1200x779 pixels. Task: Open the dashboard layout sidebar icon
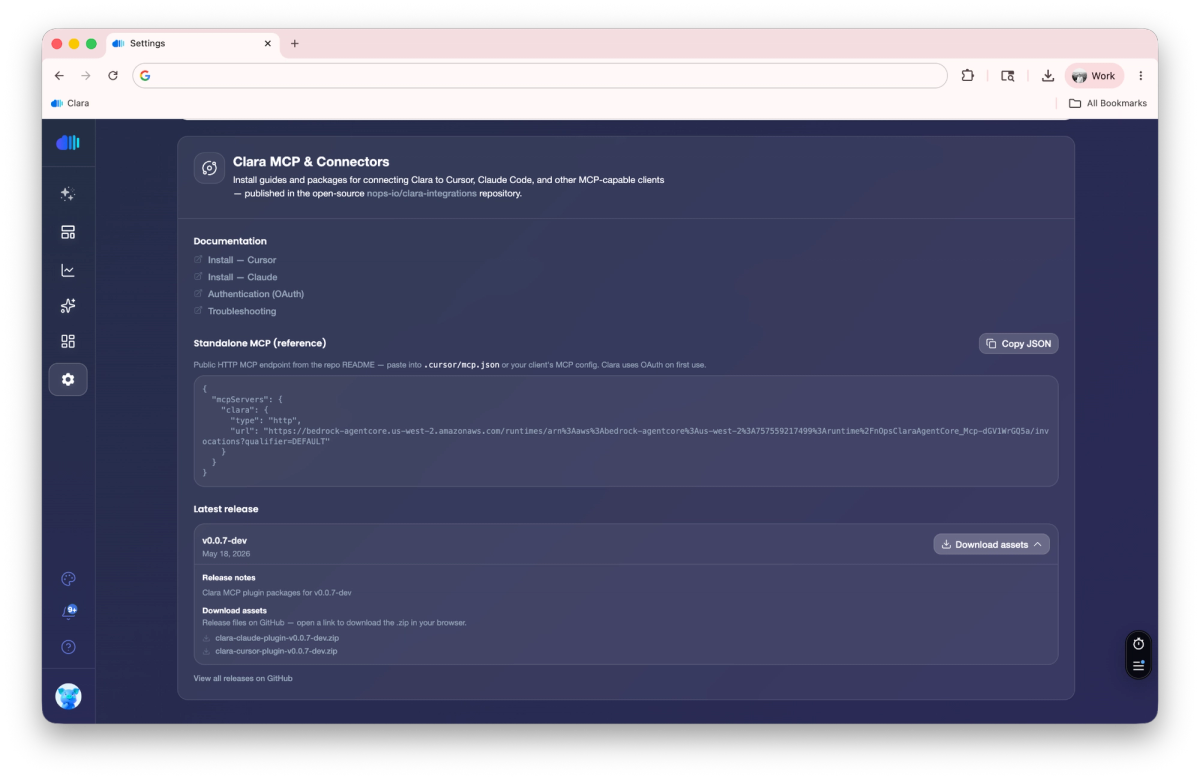(x=68, y=232)
